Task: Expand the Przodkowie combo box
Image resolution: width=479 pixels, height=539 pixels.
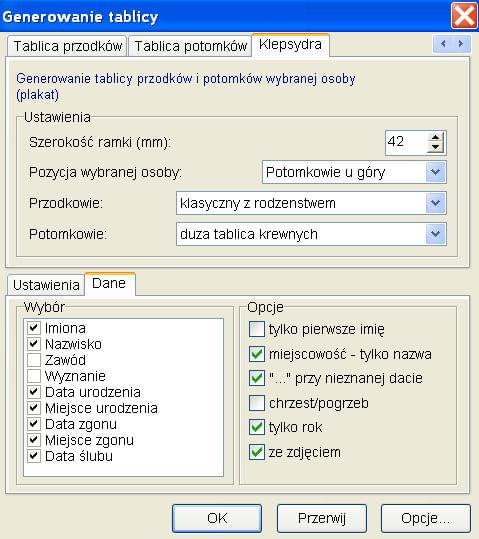Action: tap(435, 203)
